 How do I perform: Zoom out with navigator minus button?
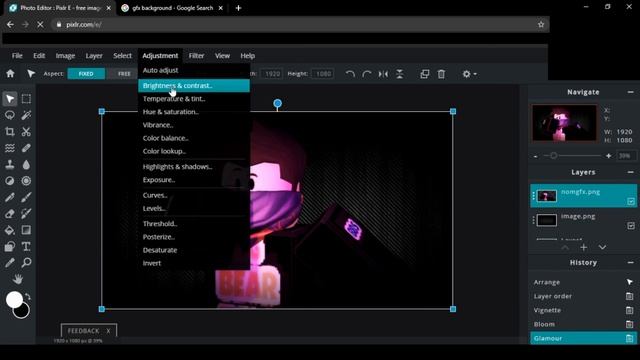pos(536,156)
